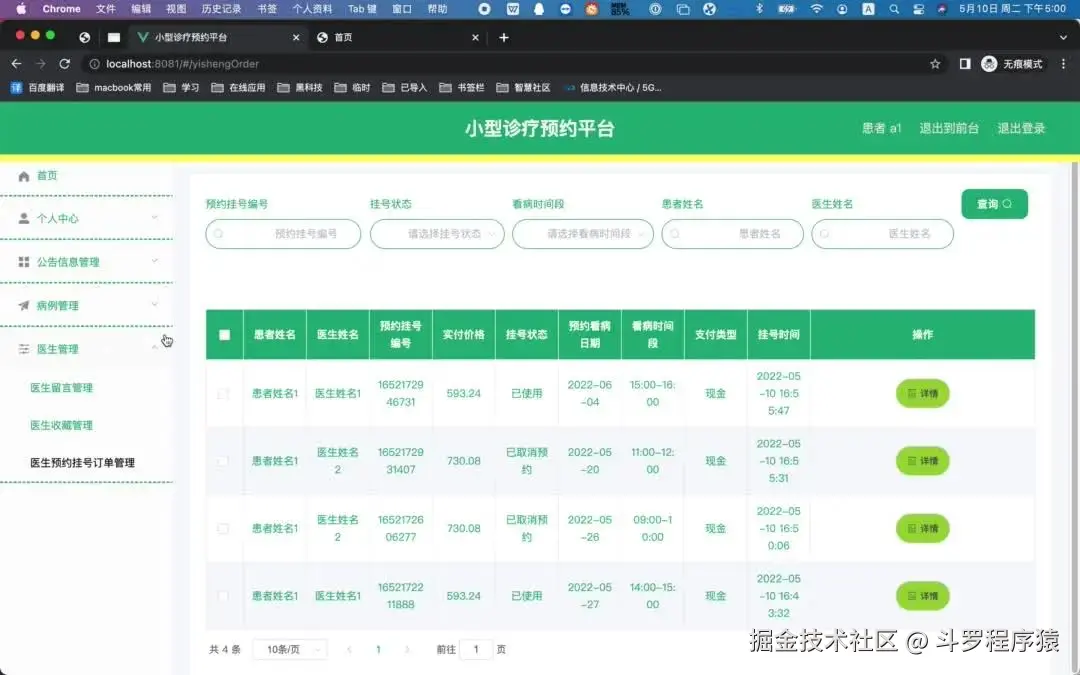This screenshot has height=675, width=1080.
Task: Open the 智慧社区 bookmark folder
Action: click(x=523, y=87)
